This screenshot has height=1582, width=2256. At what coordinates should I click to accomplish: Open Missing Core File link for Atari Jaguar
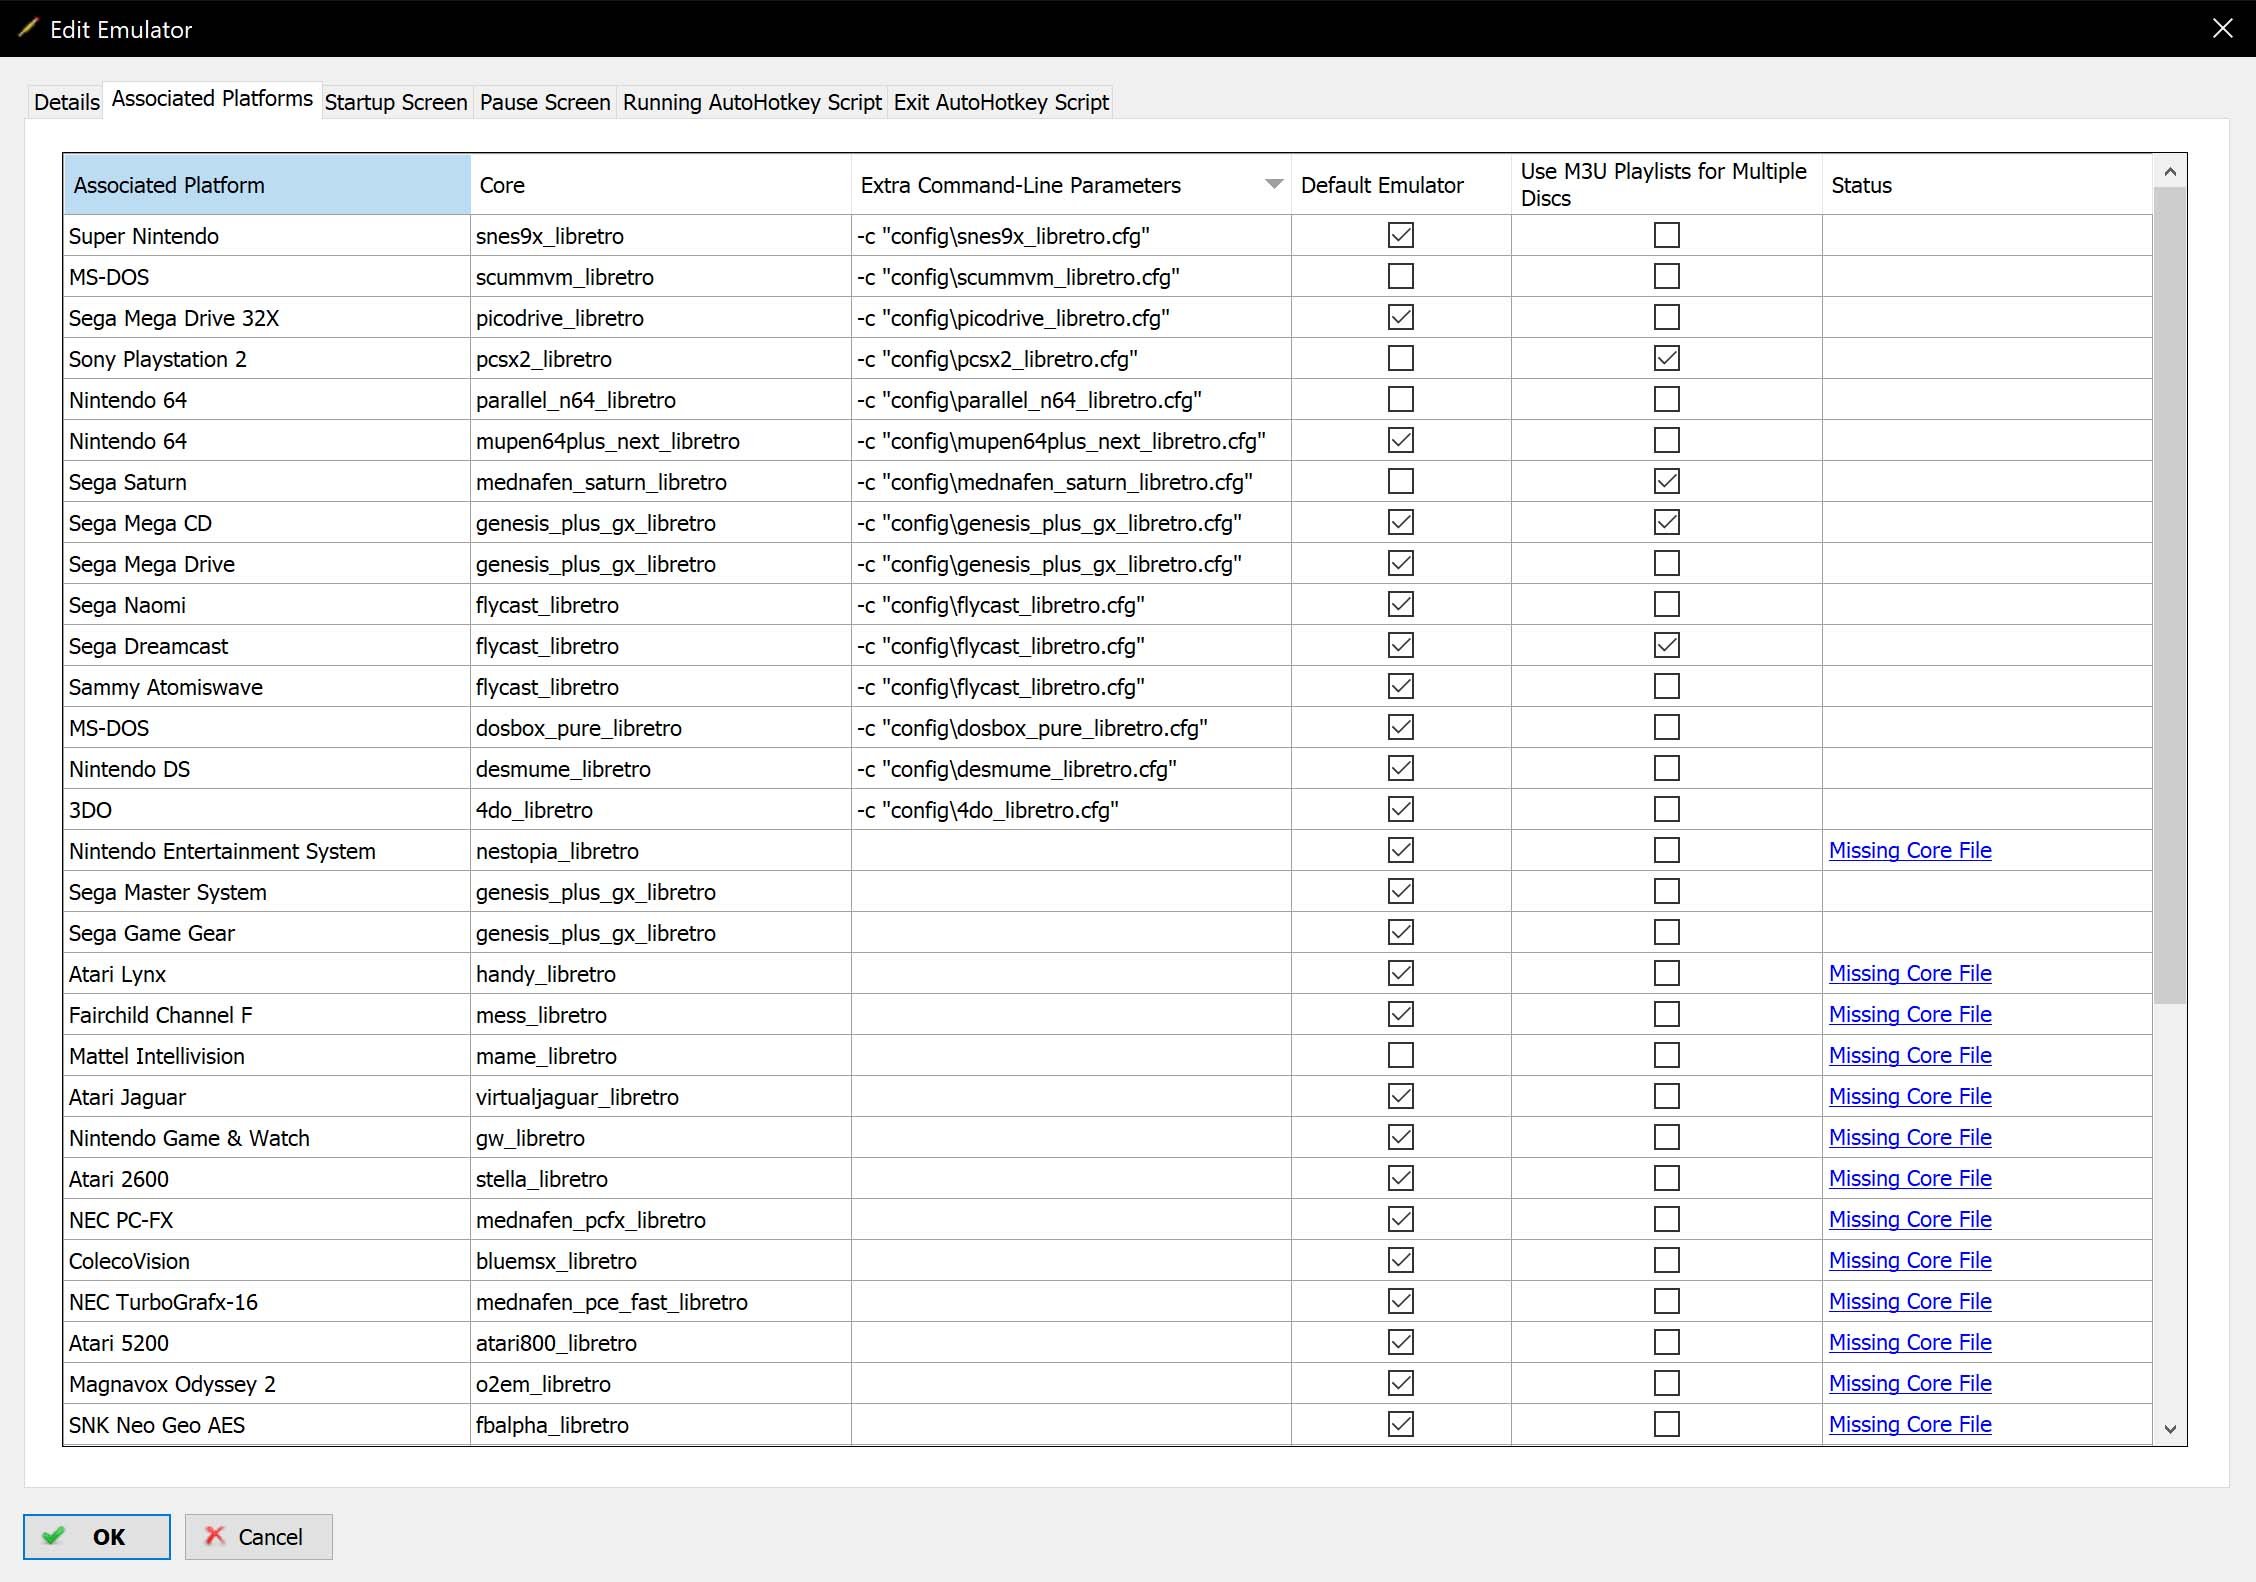coord(1910,1096)
